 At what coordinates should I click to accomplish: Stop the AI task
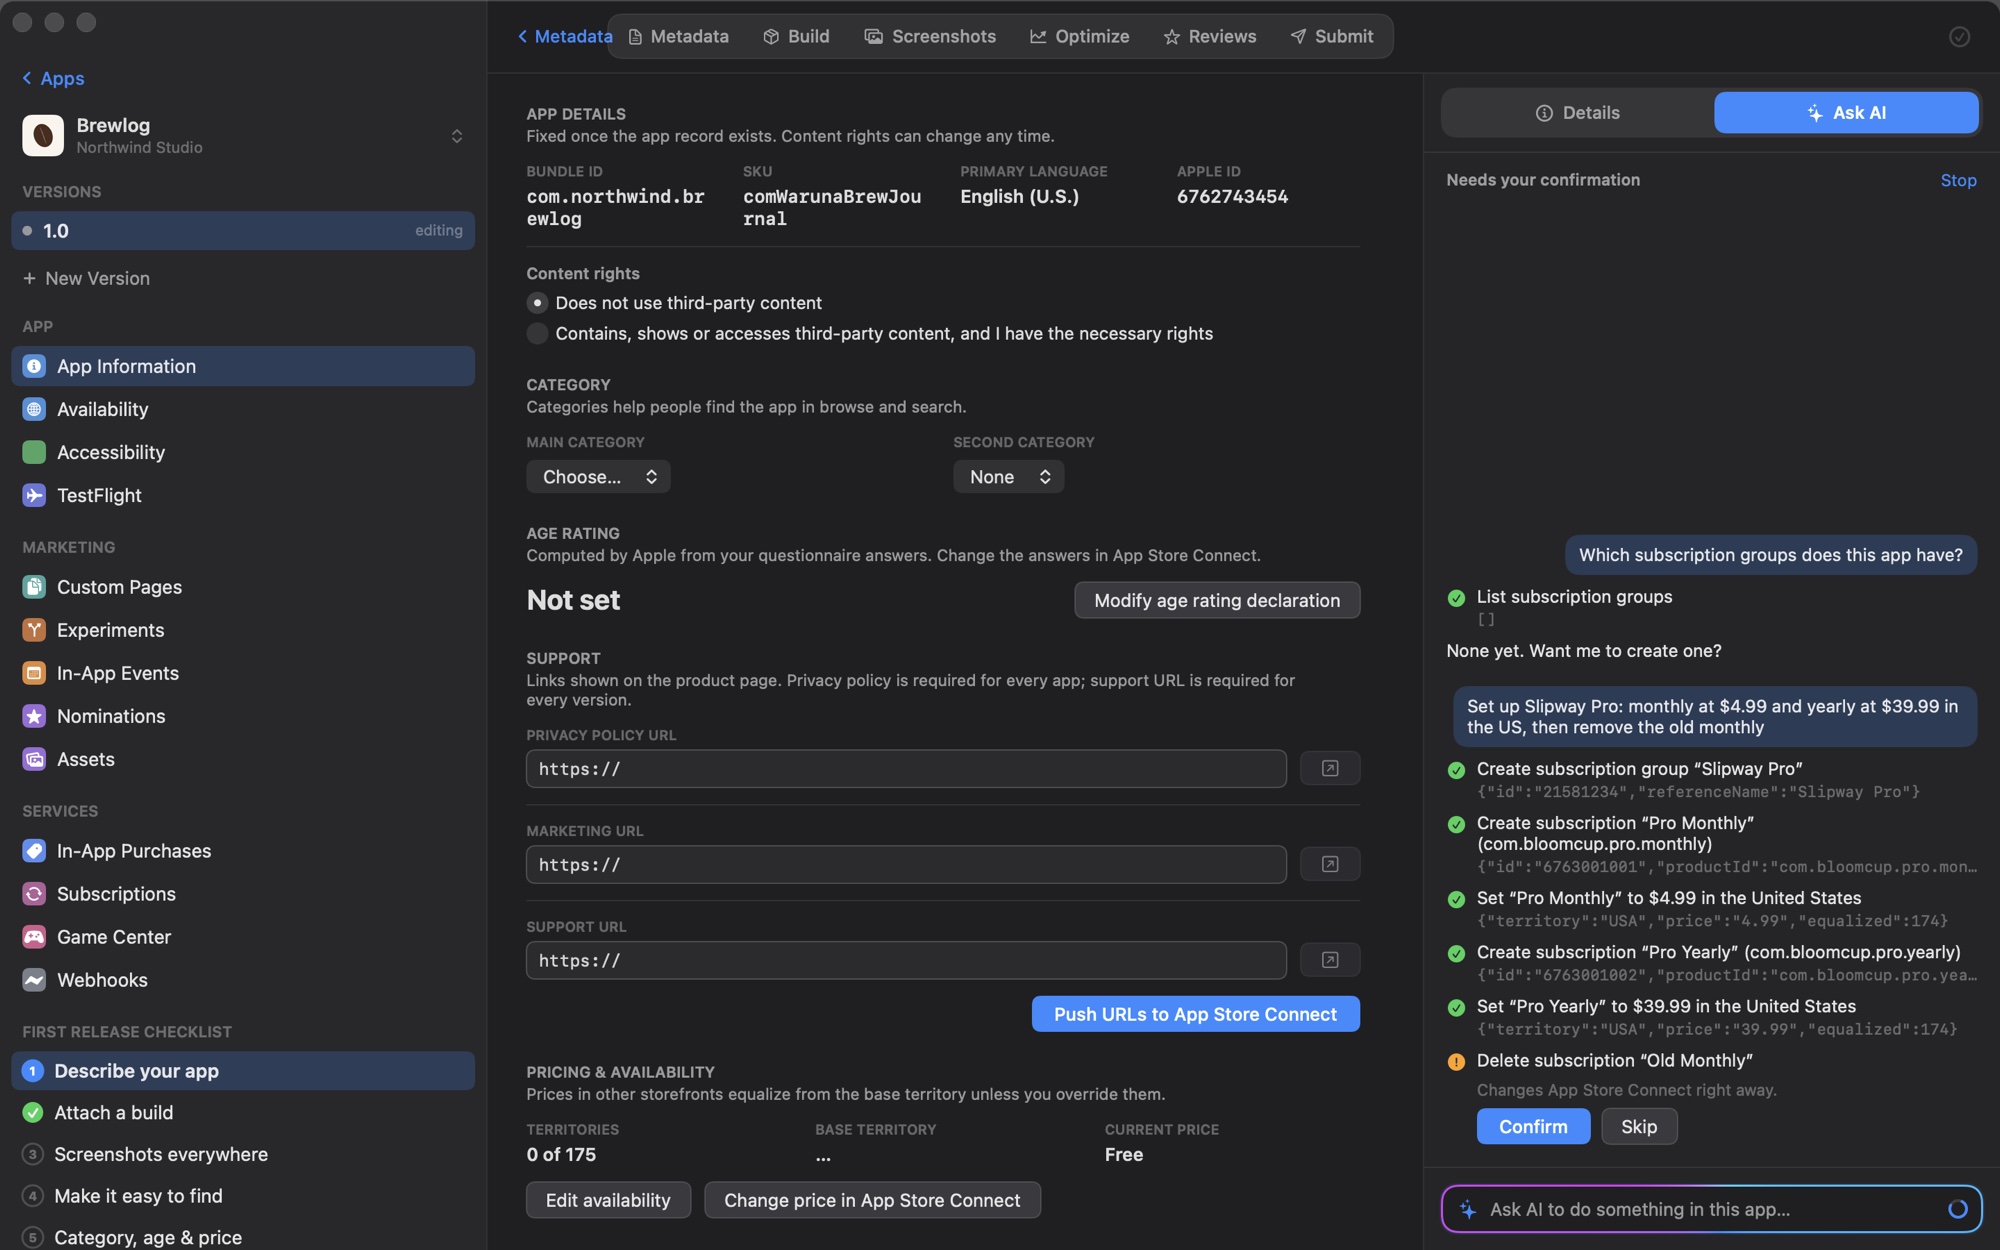[1958, 180]
